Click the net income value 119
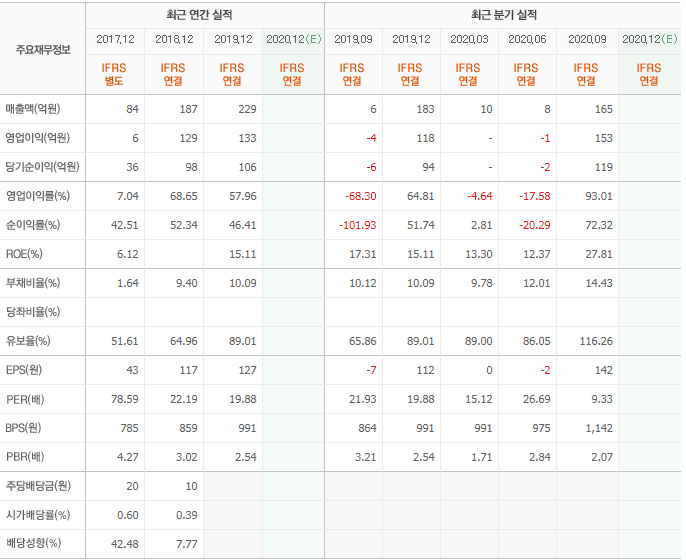The width and height of the screenshot is (686, 560). coord(604,167)
